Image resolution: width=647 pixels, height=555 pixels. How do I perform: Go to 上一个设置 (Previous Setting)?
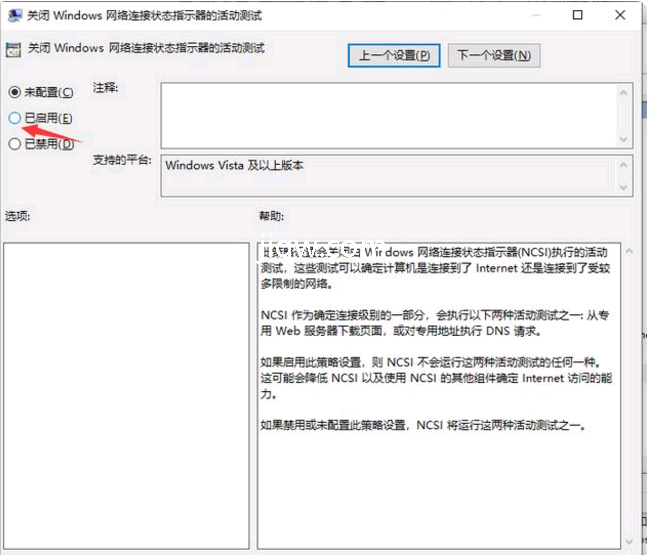tap(394, 55)
